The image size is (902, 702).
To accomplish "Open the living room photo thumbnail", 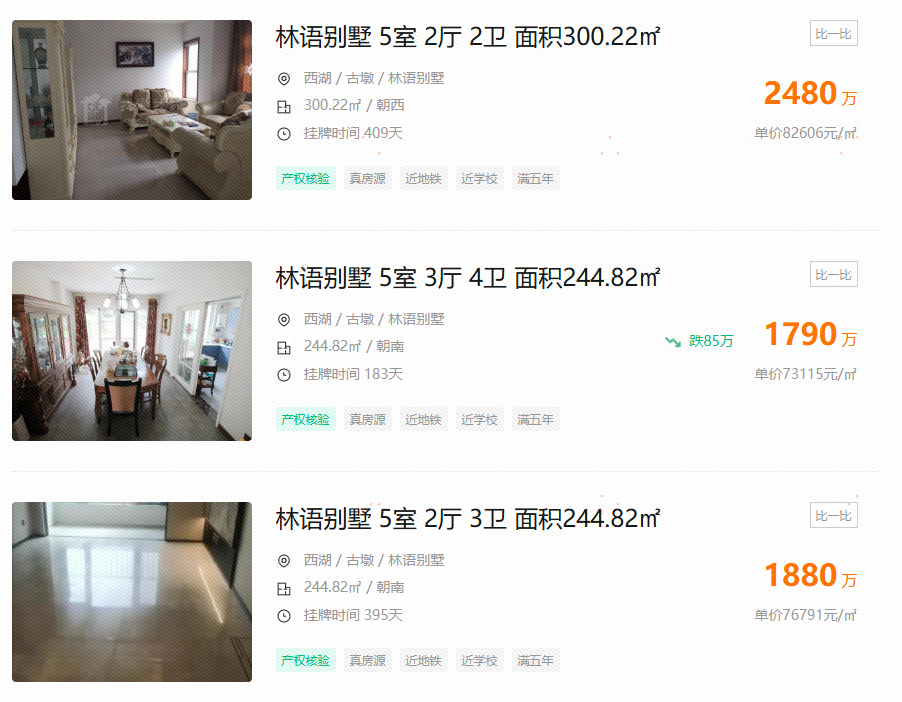I will (x=132, y=110).
